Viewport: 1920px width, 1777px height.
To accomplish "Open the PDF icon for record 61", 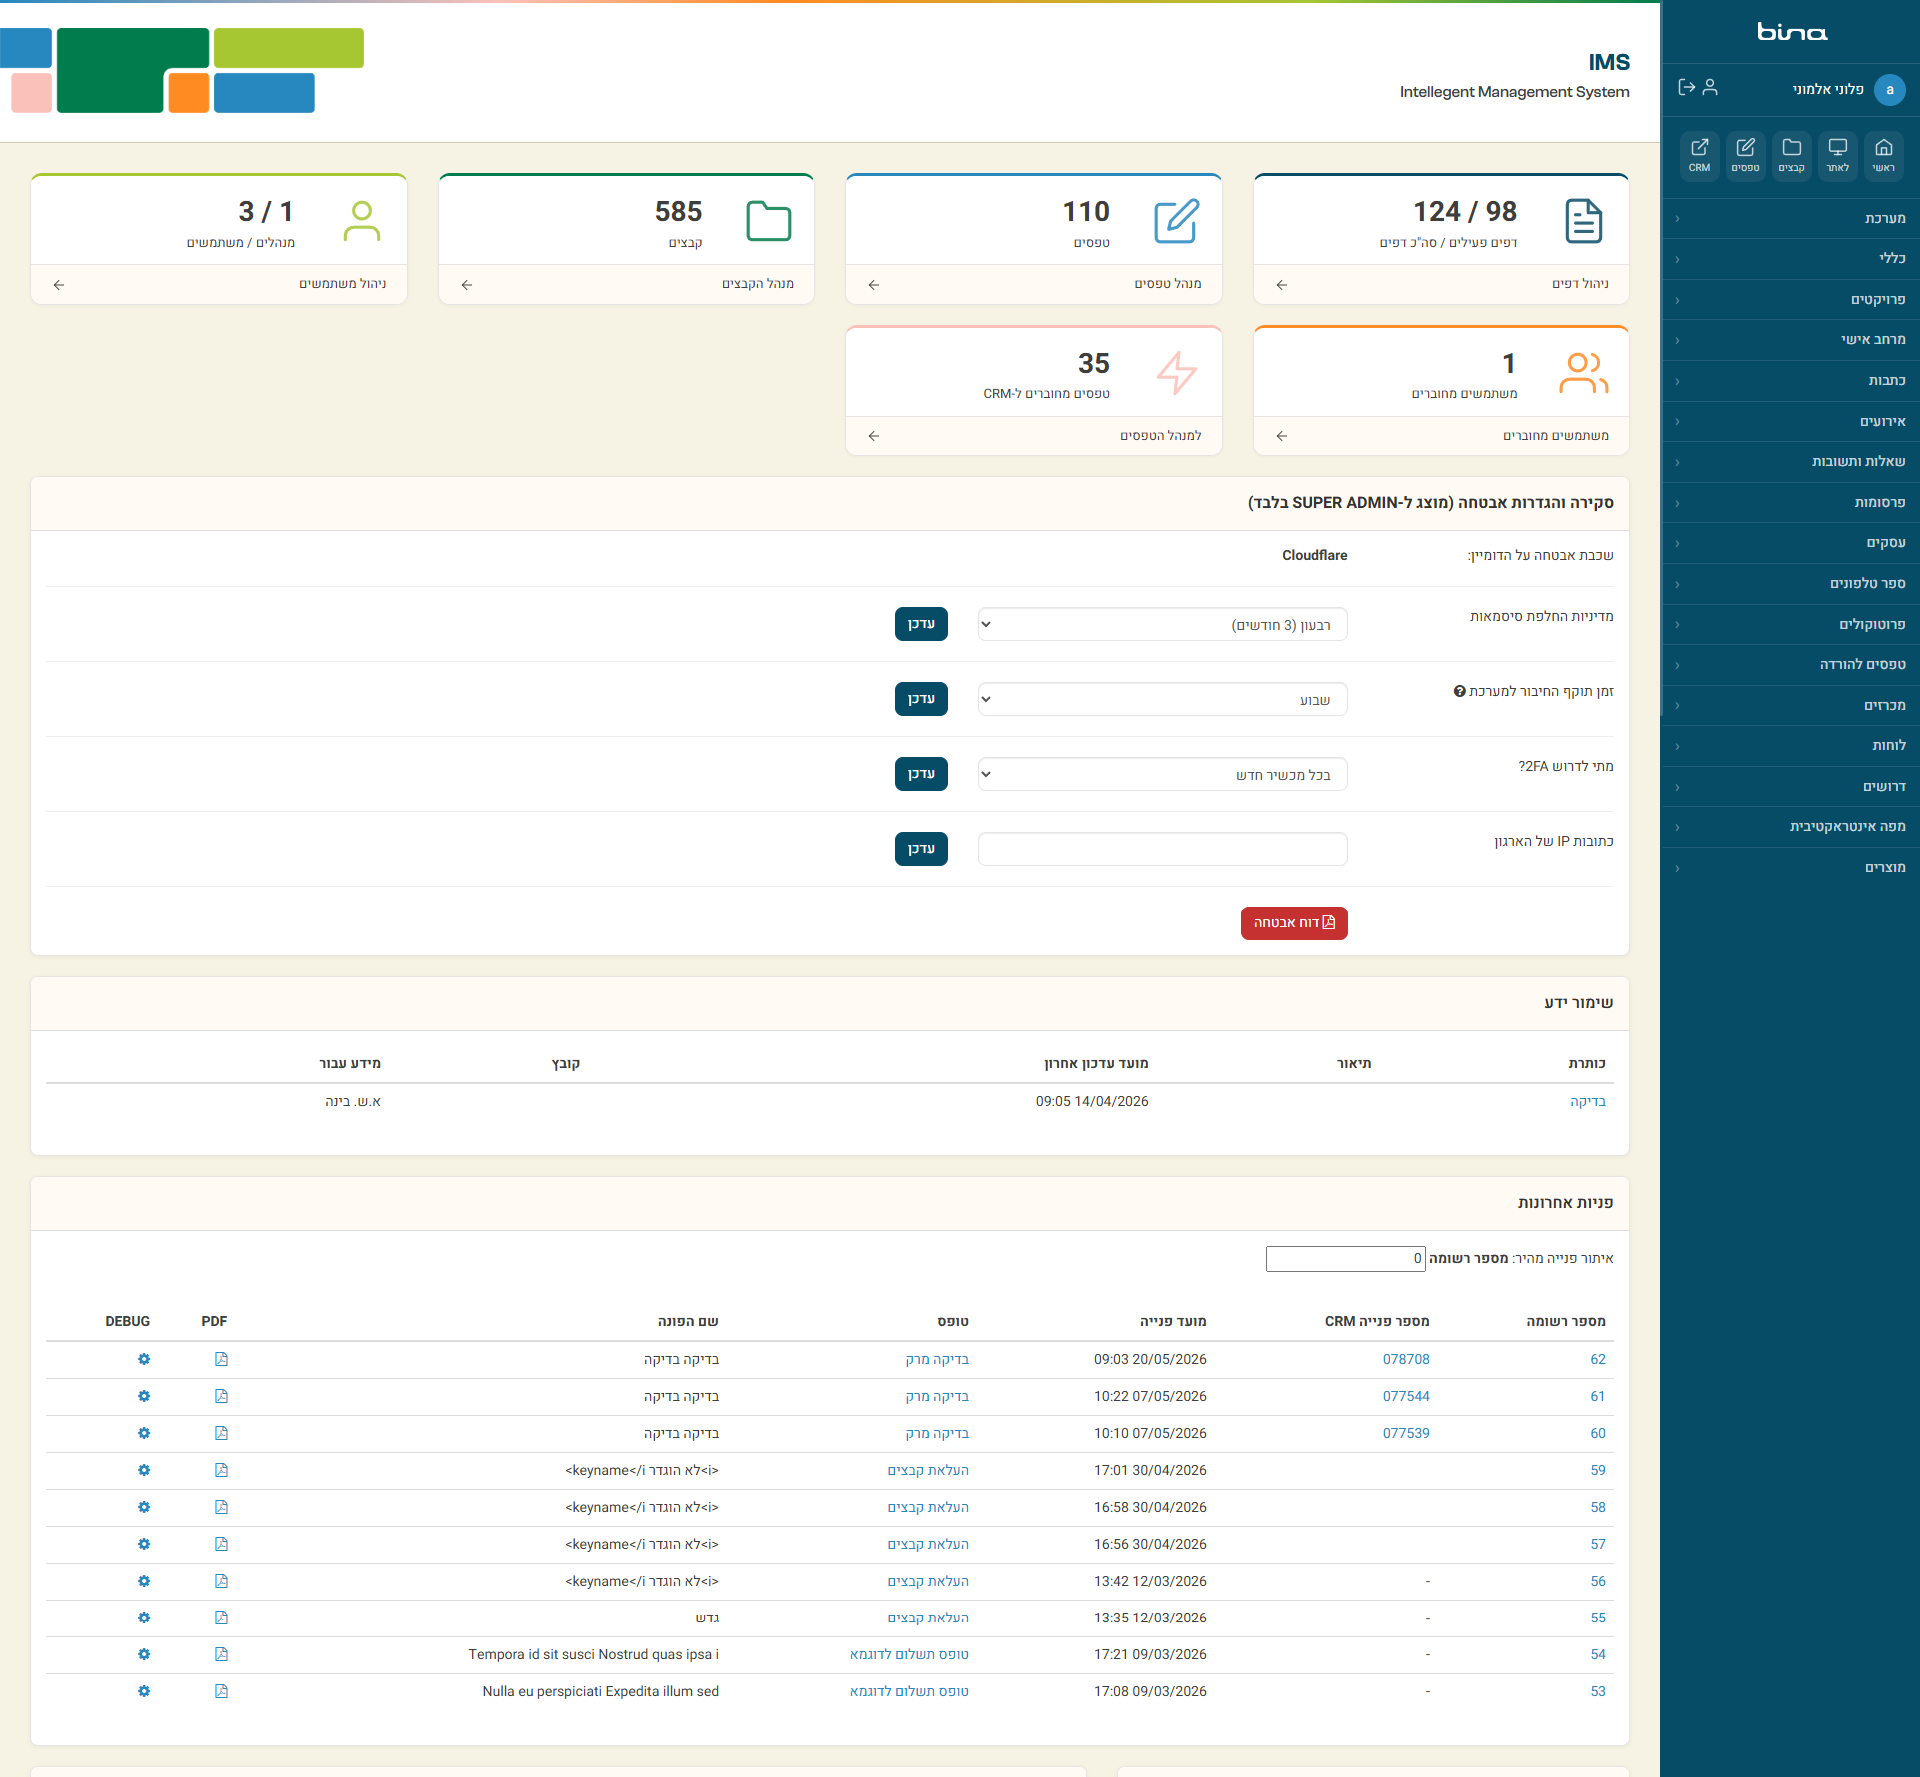I will 221,1396.
